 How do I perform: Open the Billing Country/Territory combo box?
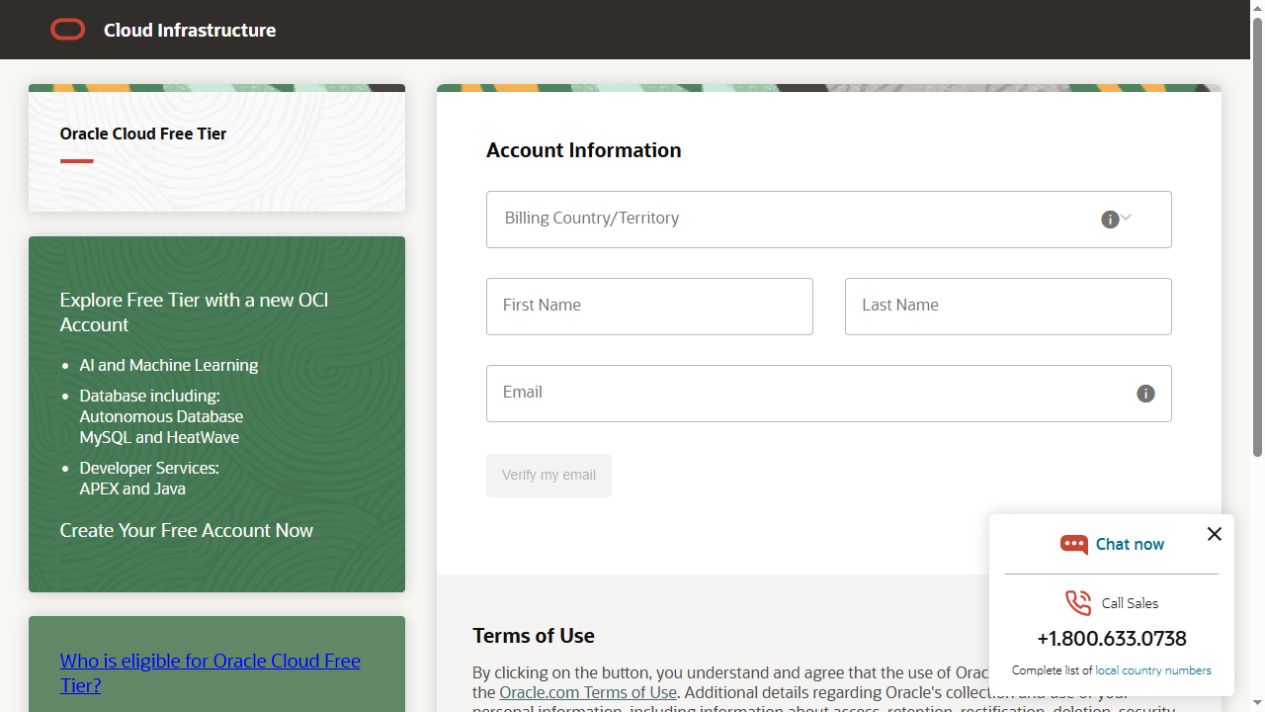[828, 219]
